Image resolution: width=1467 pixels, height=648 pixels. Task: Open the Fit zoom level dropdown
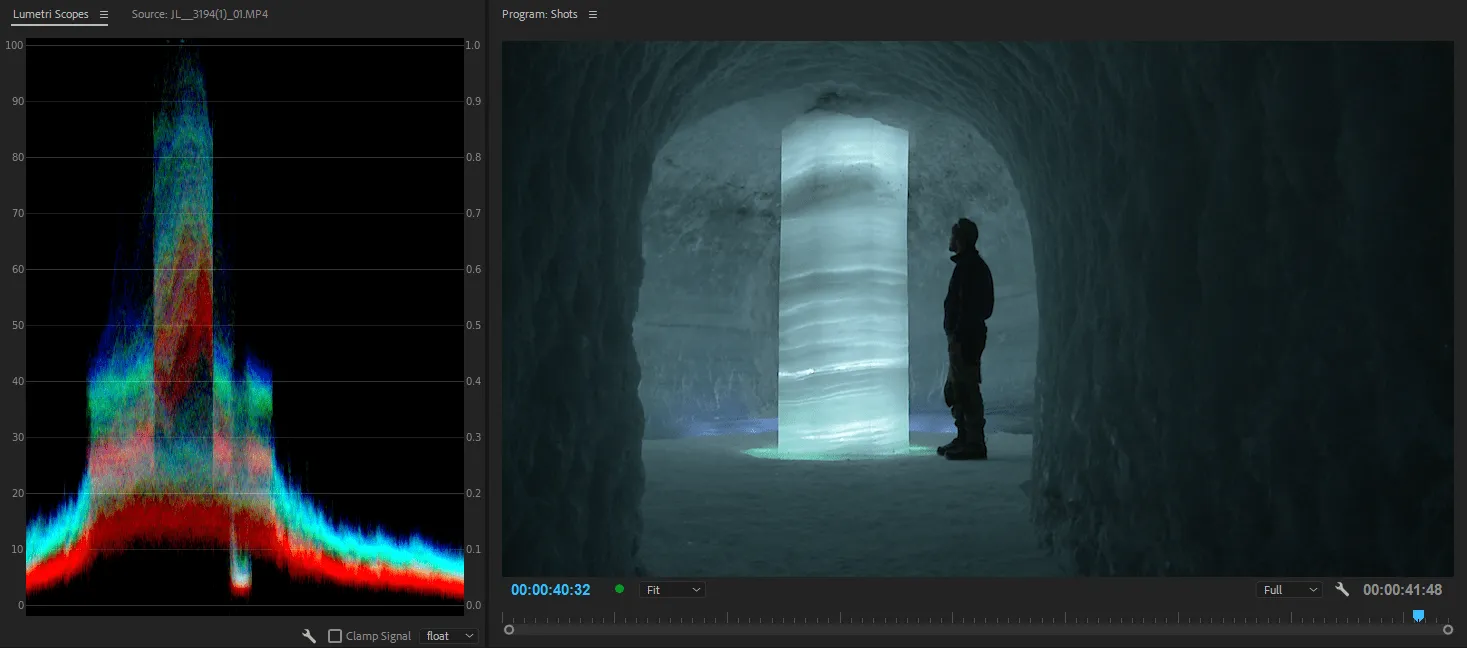pos(672,590)
